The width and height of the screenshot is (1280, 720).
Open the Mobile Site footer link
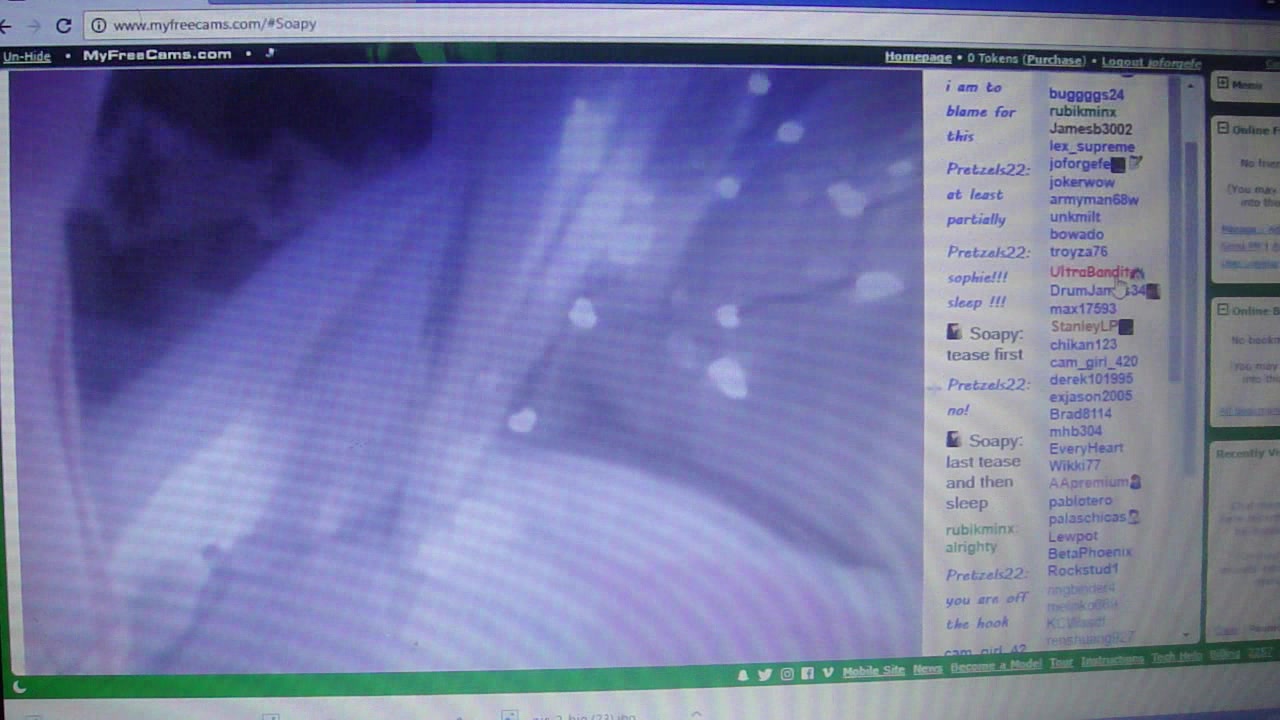[x=873, y=671]
